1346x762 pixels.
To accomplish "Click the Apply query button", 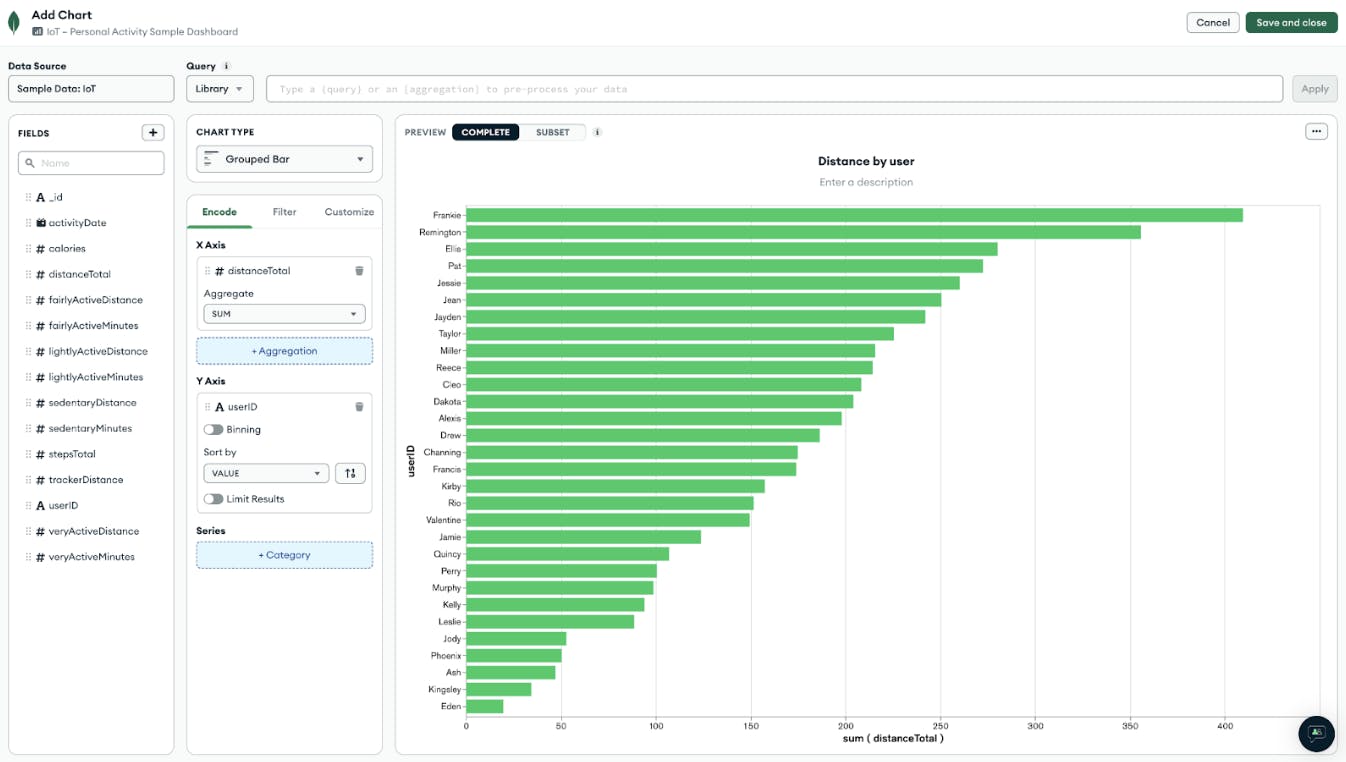I will click(x=1315, y=89).
